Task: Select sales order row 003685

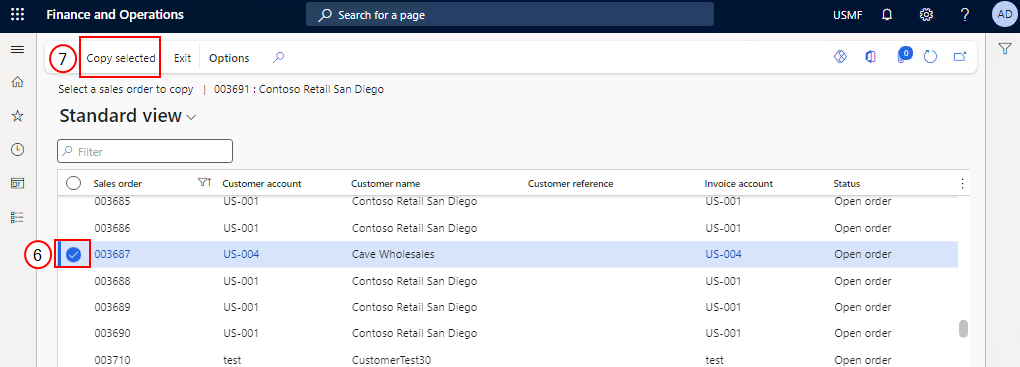Action: 507,202
